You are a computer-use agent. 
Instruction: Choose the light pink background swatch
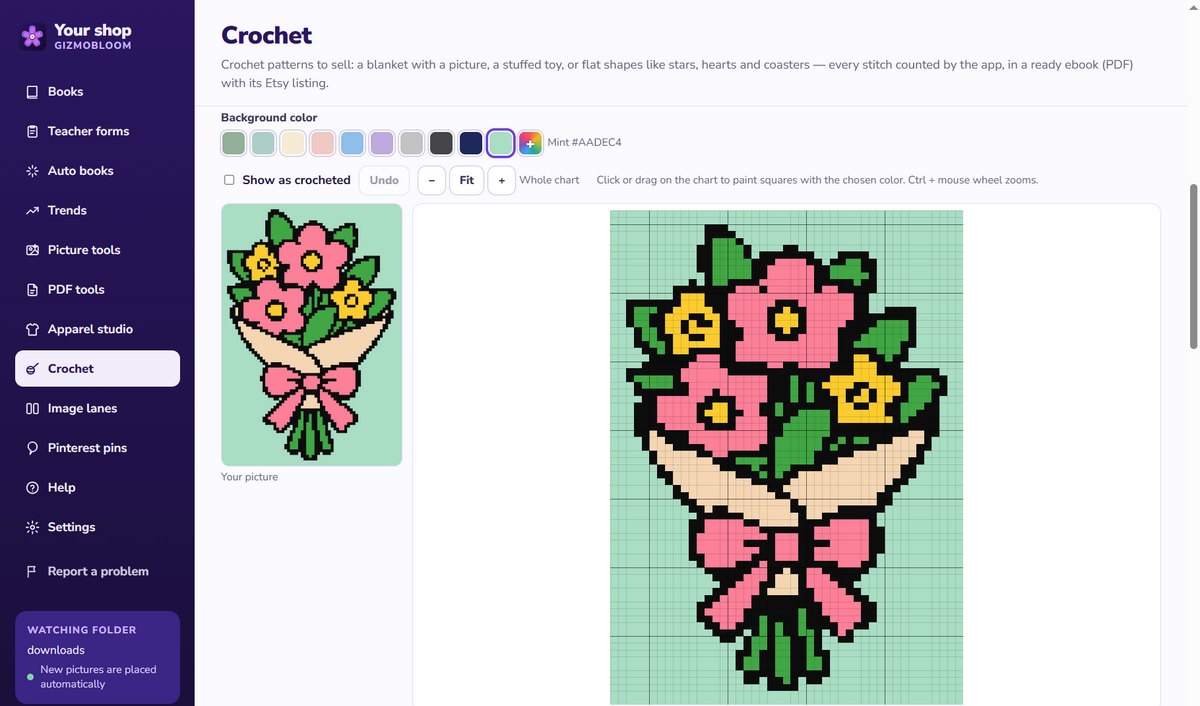(322, 143)
